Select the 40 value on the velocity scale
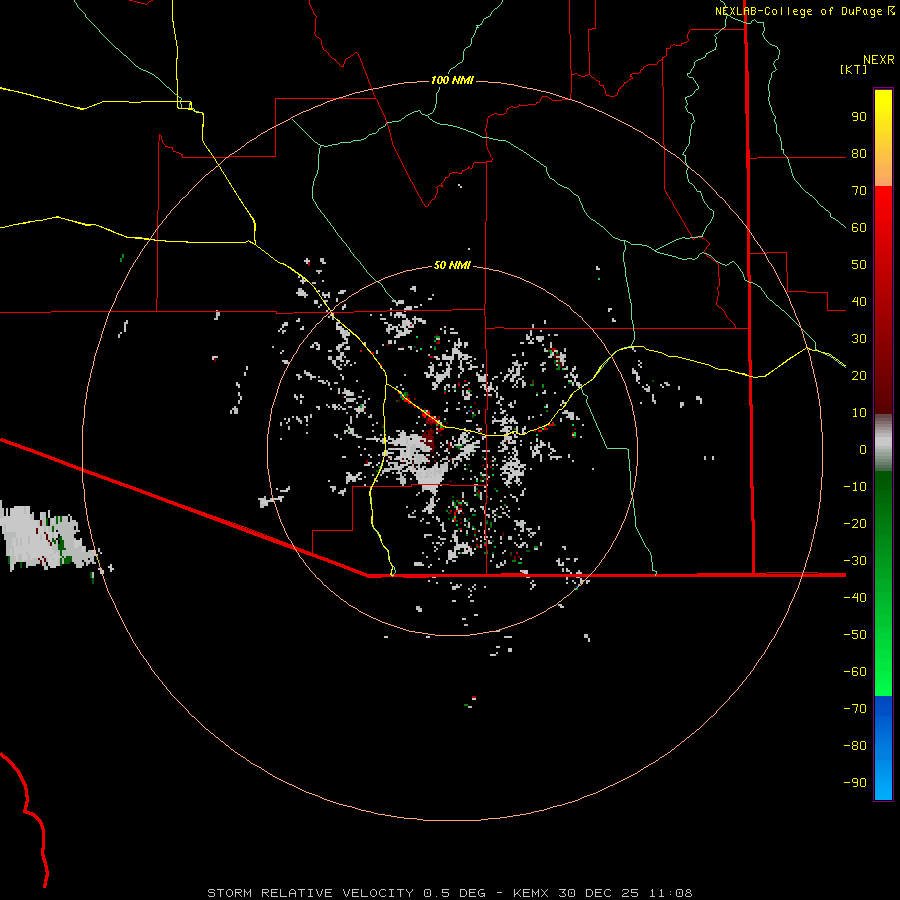 pyautogui.click(x=859, y=301)
